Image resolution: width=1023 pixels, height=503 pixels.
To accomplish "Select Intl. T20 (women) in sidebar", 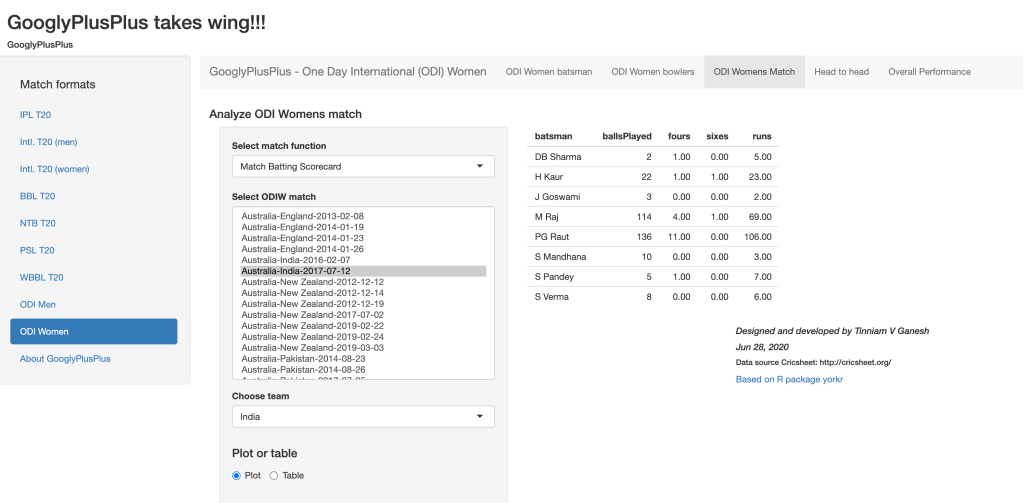I will 55,169.
